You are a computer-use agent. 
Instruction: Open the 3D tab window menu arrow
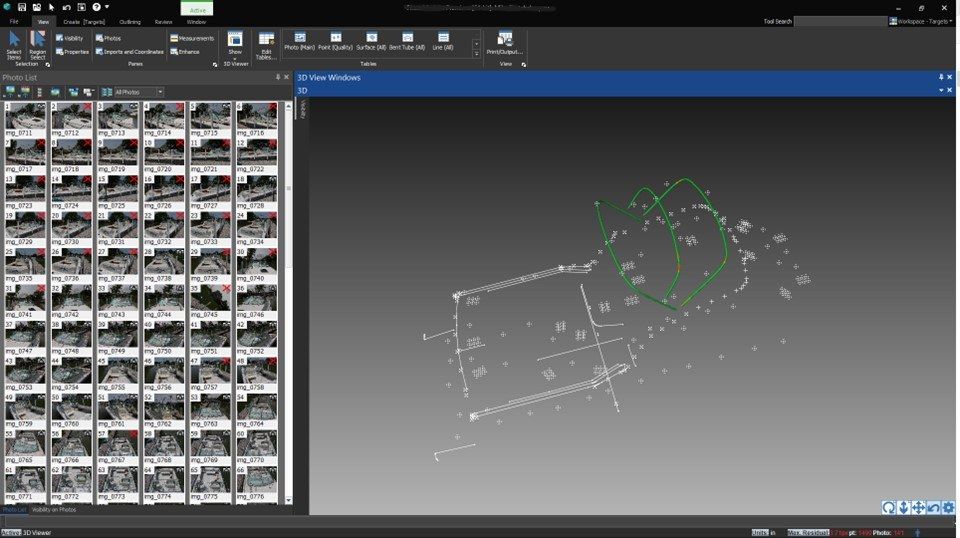[941, 90]
